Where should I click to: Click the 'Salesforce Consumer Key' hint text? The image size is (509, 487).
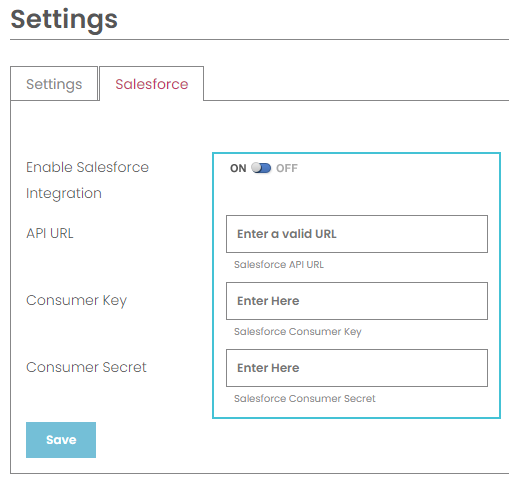point(298,332)
